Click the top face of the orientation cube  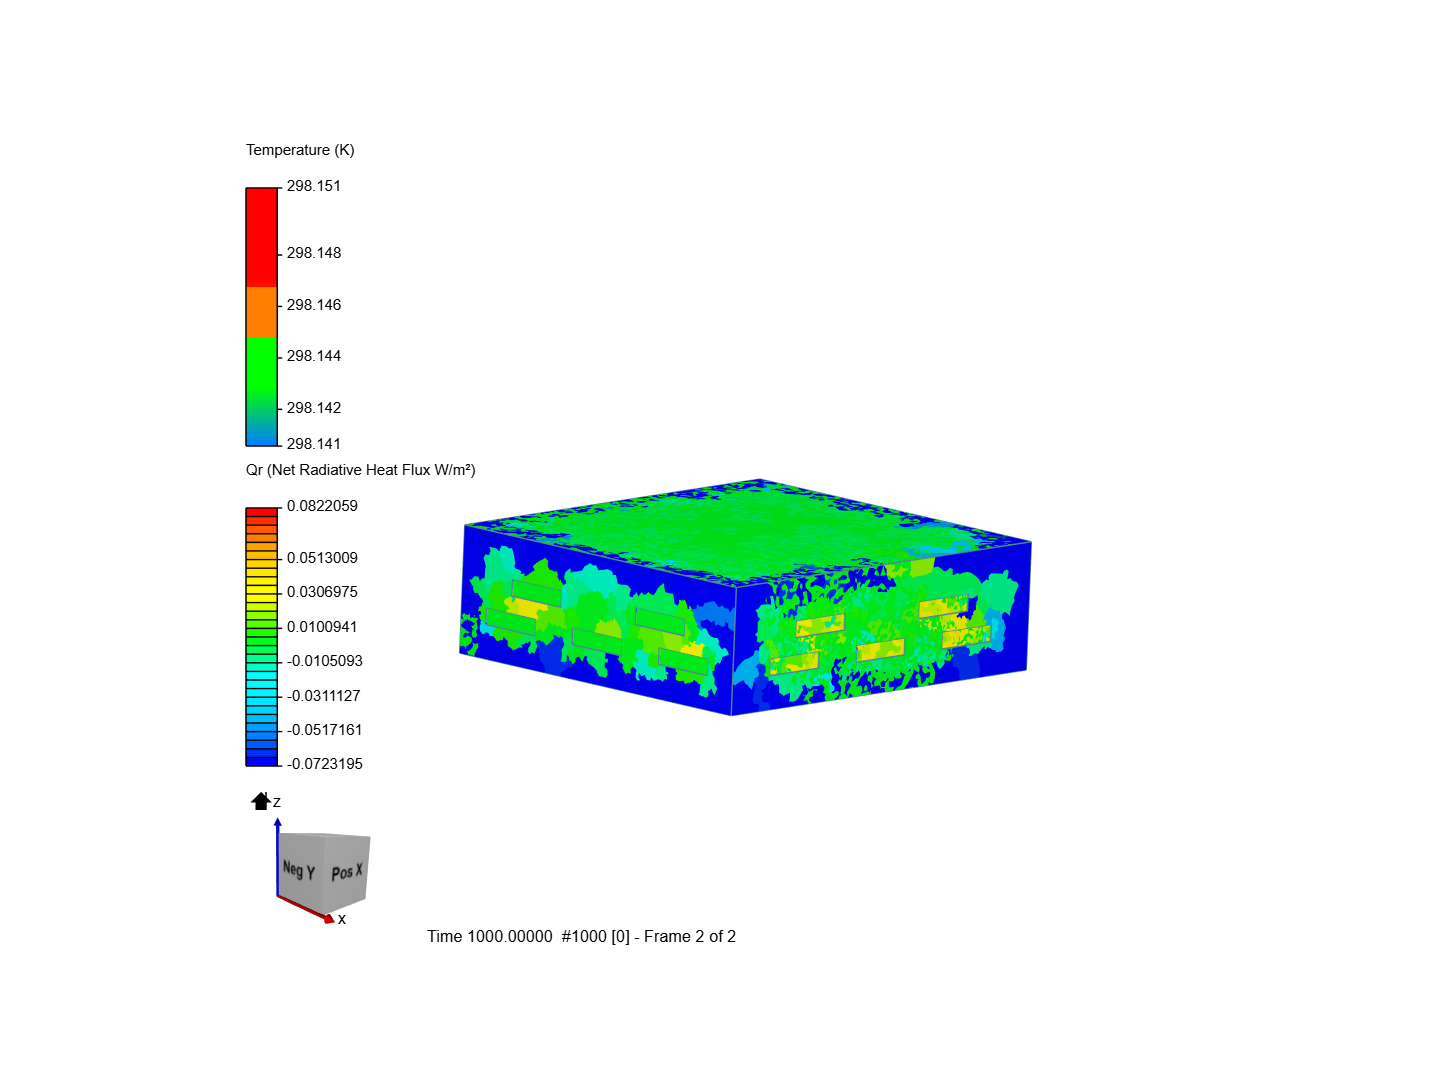click(x=325, y=834)
